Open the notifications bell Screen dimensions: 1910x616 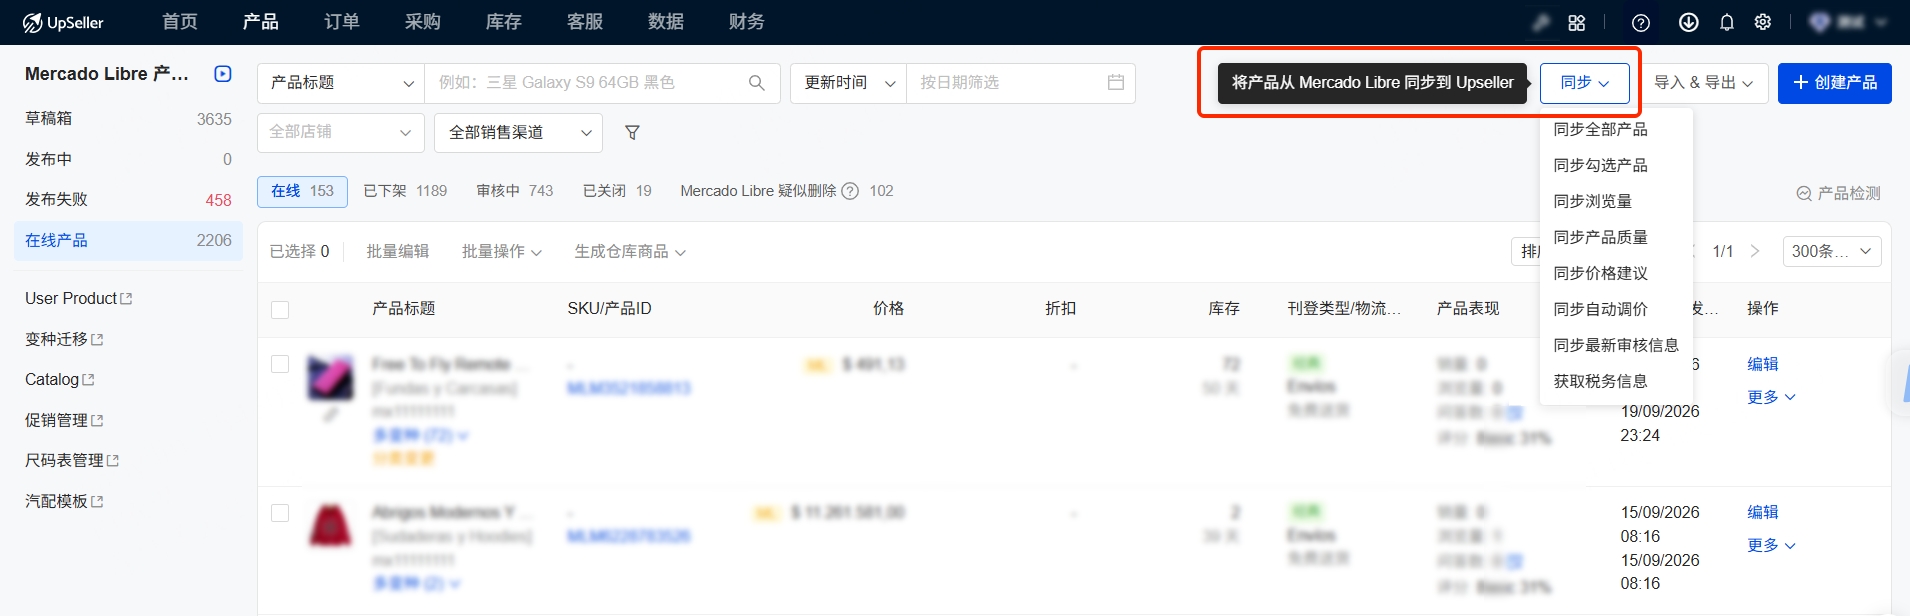1727,22
